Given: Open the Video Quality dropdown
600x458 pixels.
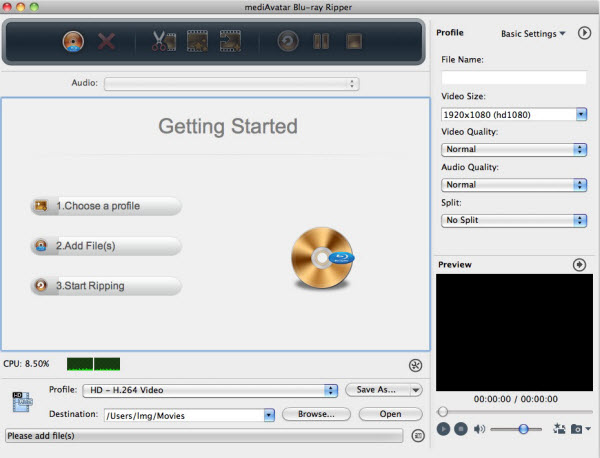Looking at the screenshot, I should pos(514,149).
